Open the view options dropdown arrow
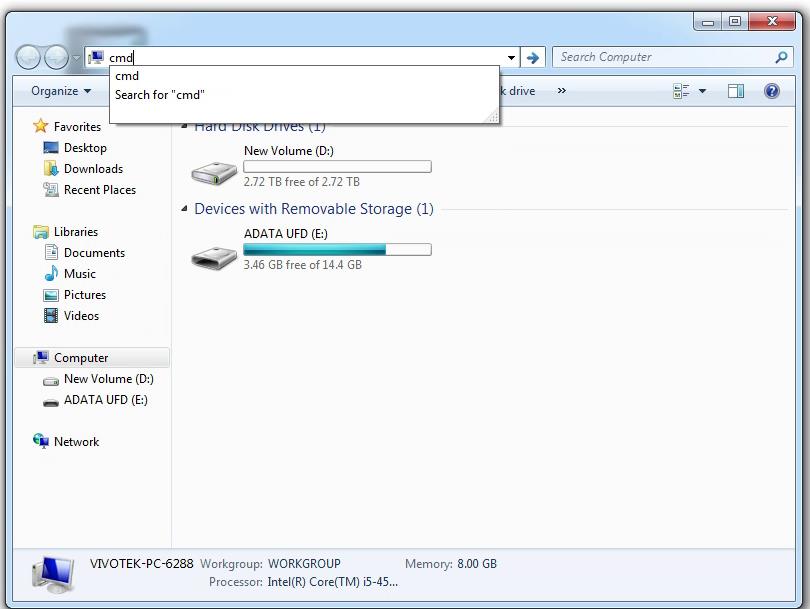Viewport: 810px width, 609px height. pyautogui.click(x=702, y=91)
